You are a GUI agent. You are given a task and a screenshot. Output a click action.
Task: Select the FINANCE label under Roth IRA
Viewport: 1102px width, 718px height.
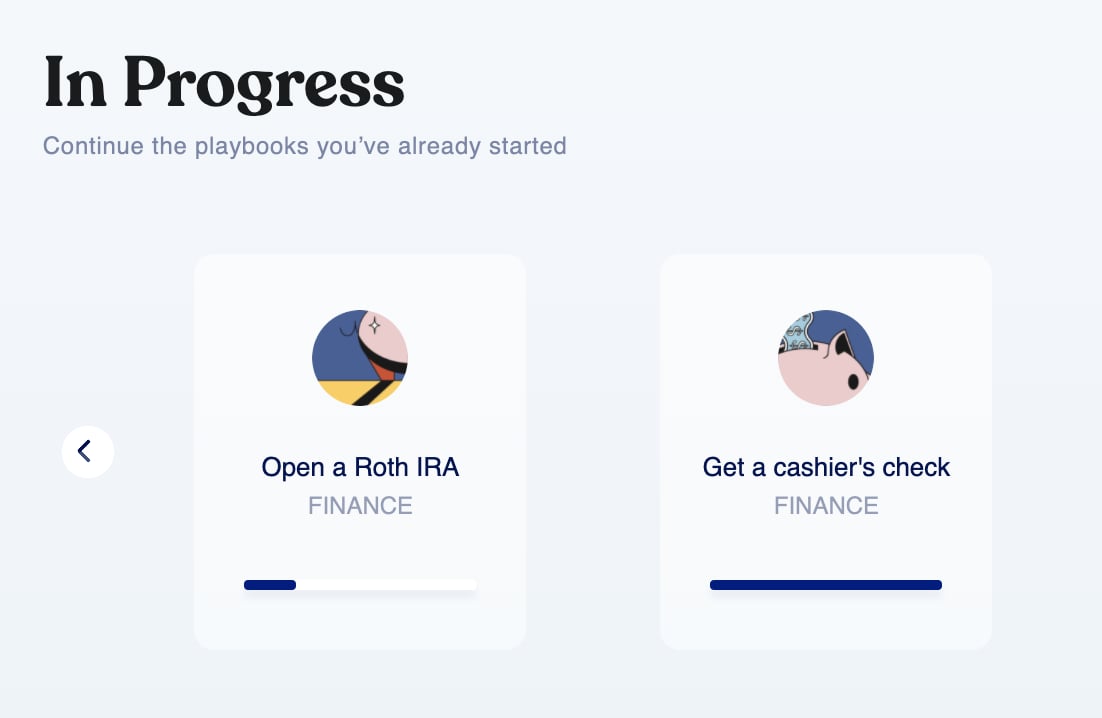point(360,506)
